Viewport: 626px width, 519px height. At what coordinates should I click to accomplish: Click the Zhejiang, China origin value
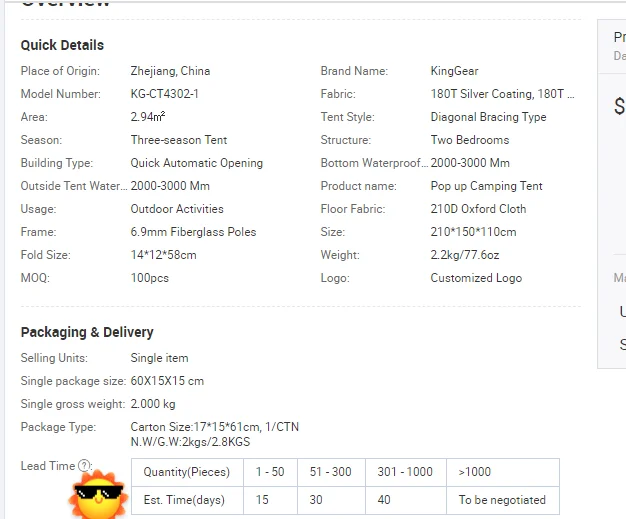coord(170,71)
